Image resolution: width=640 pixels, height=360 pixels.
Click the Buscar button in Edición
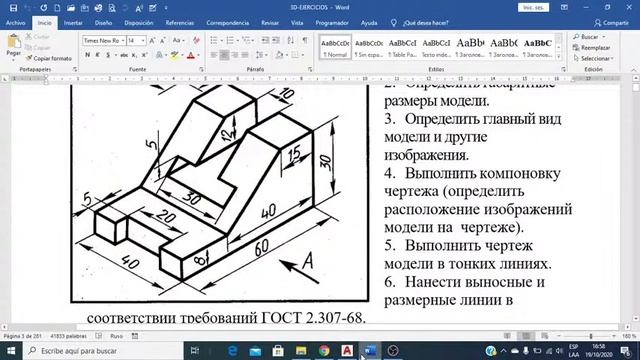589,37
